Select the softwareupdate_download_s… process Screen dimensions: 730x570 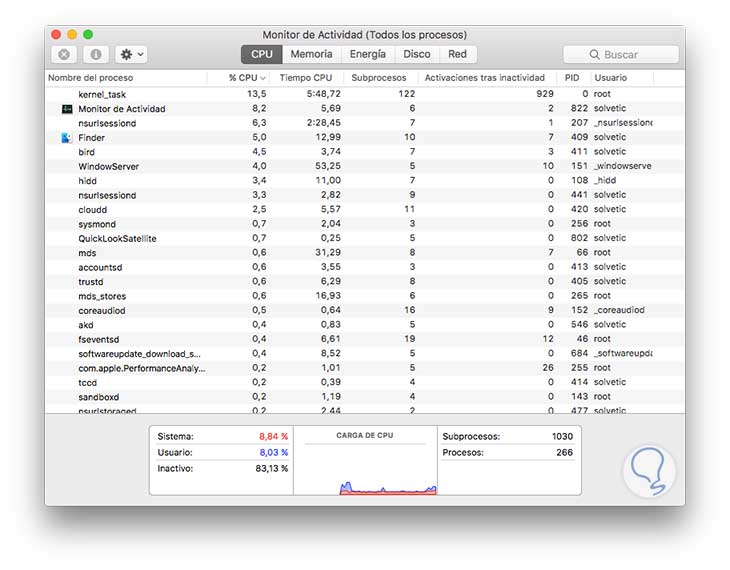[365, 354]
